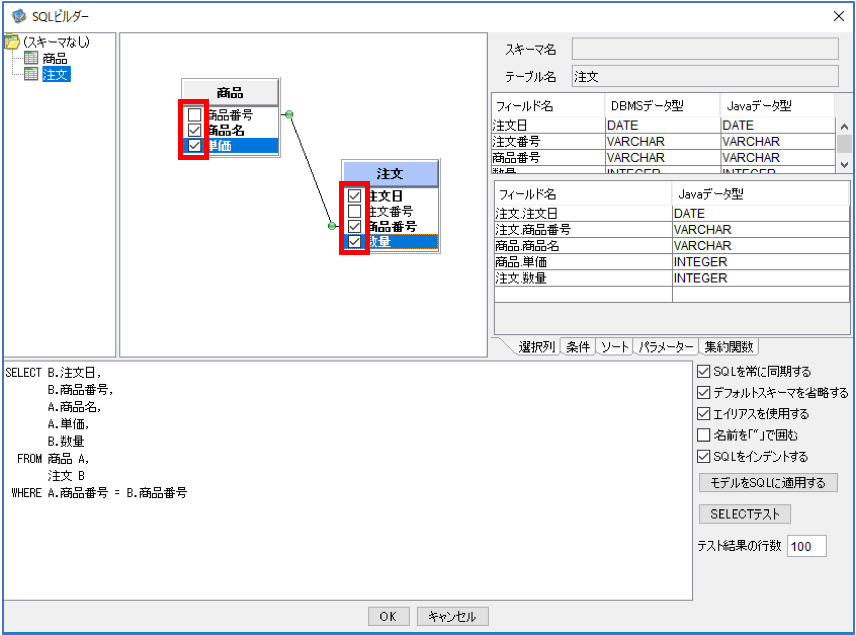Toggle デフォルトスキーマを省略する checkbox
The width and height of the screenshot is (856, 635).
(704, 393)
